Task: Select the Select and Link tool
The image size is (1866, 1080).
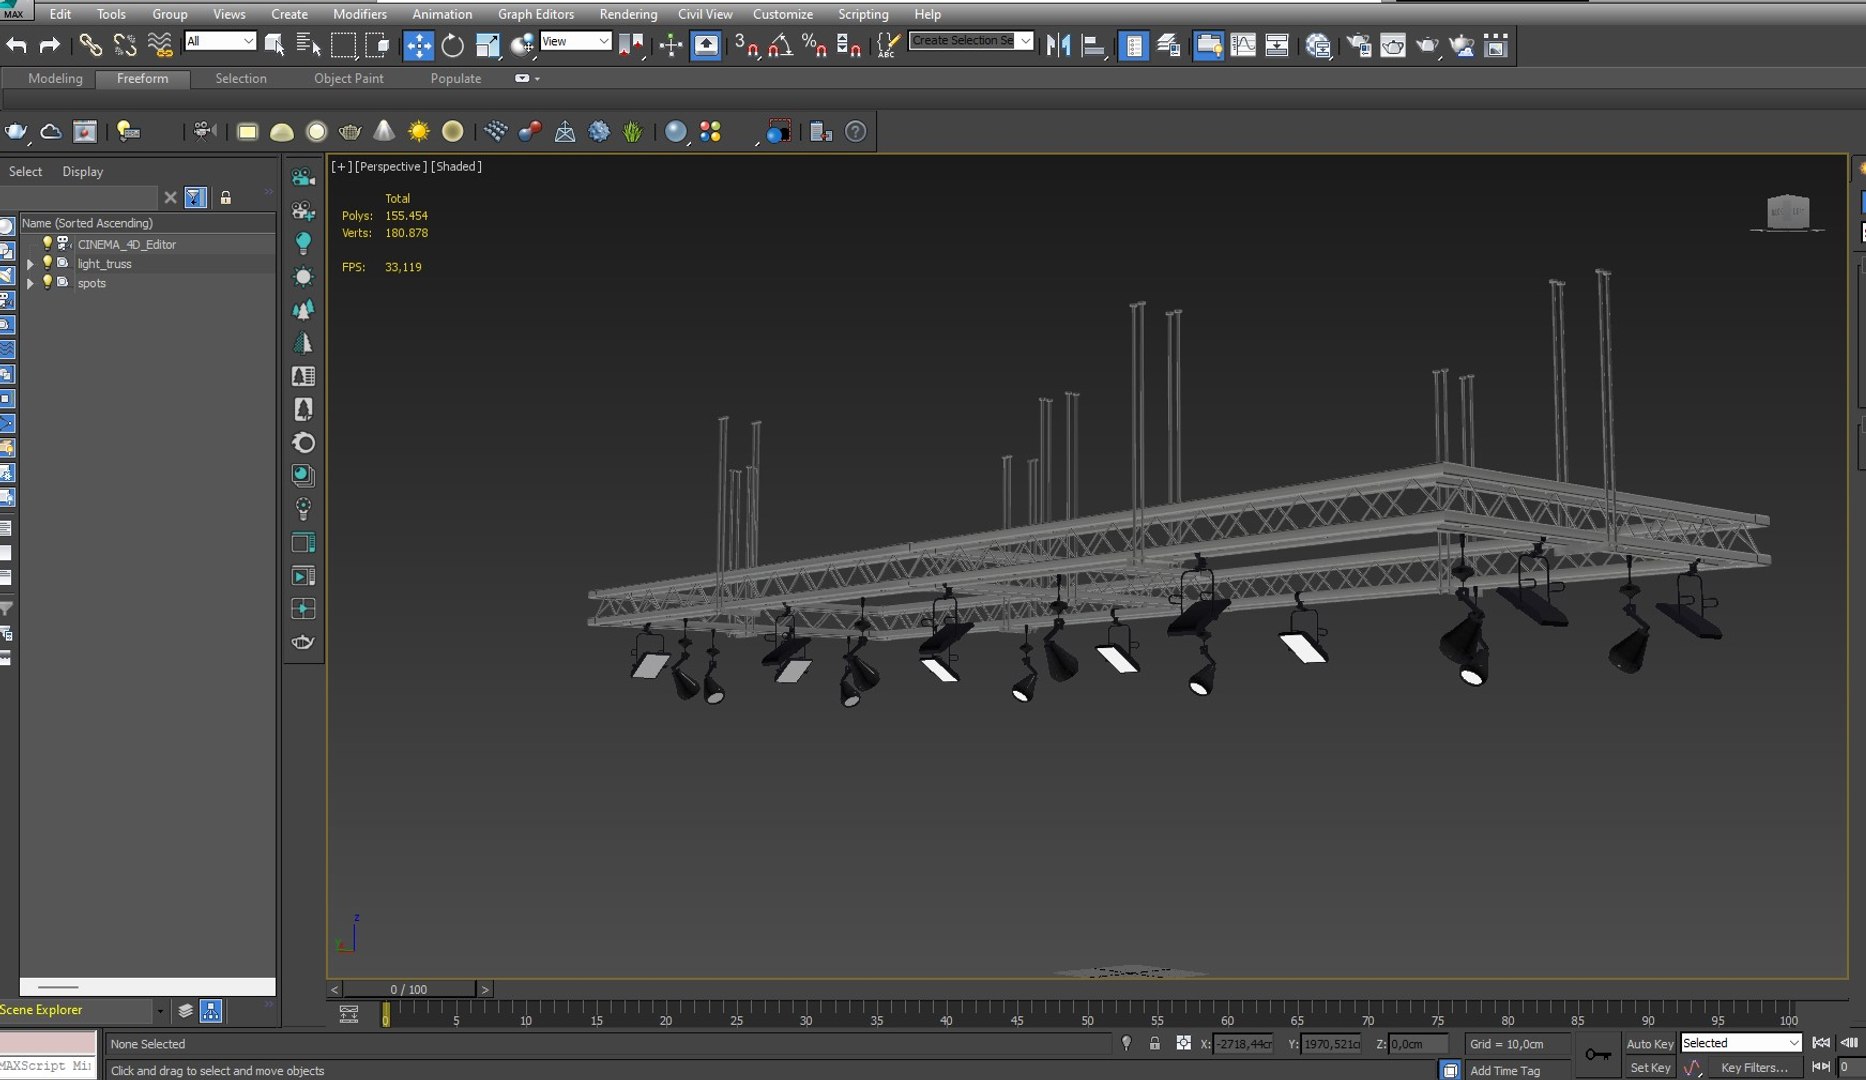Action: point(91,45)
